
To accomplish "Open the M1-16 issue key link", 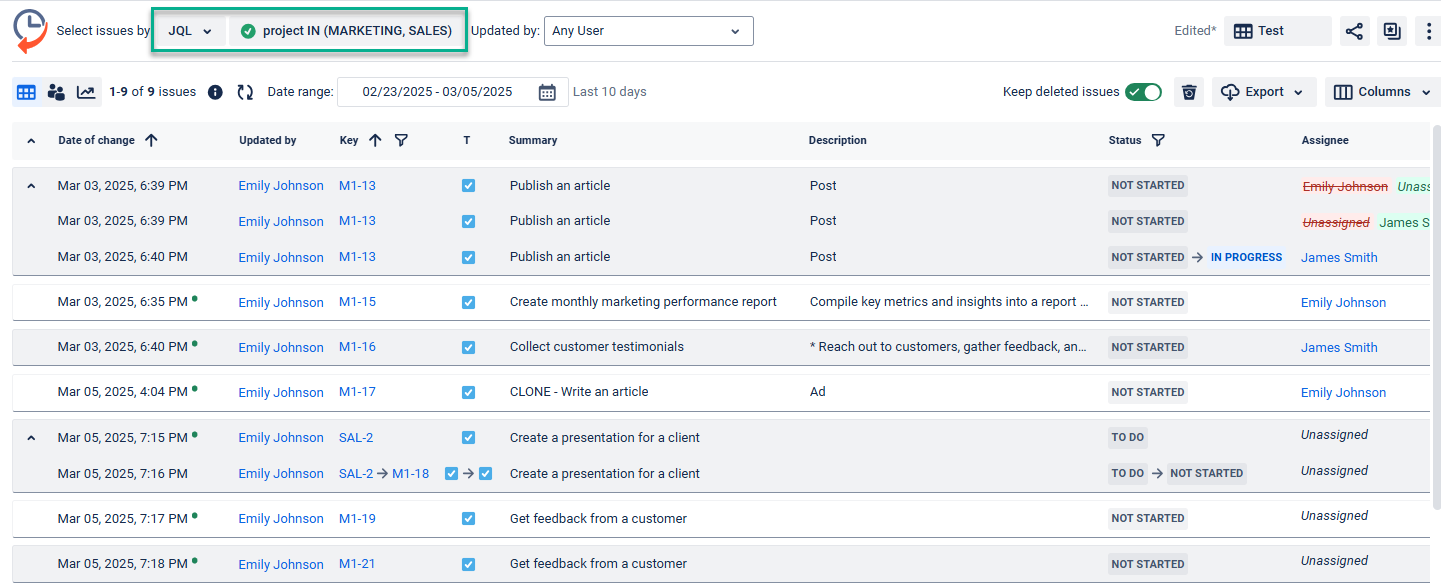I will click(357, 347).
